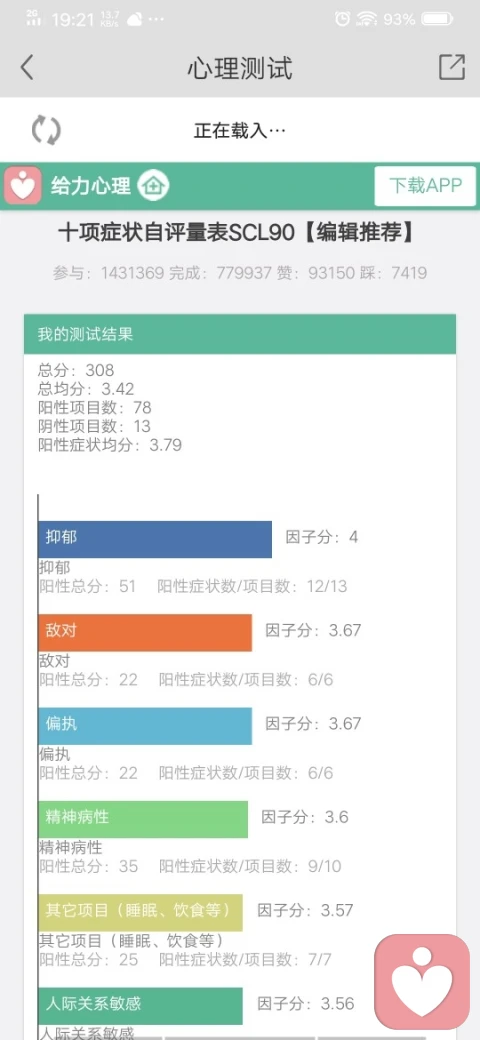Select the orange 敌对 bar
The image size is (480, 1040).
(145, 633)
